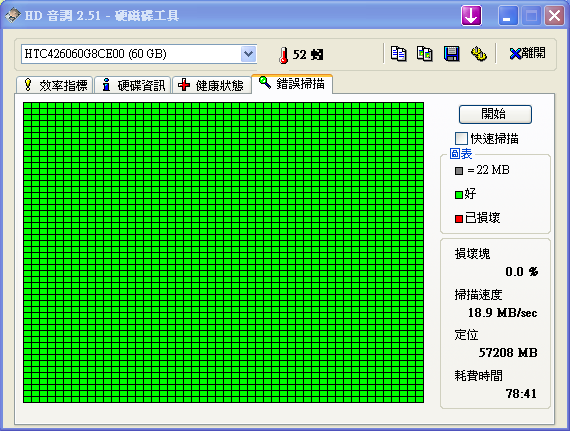Click the copy screenshot toolbar icon

425,54
